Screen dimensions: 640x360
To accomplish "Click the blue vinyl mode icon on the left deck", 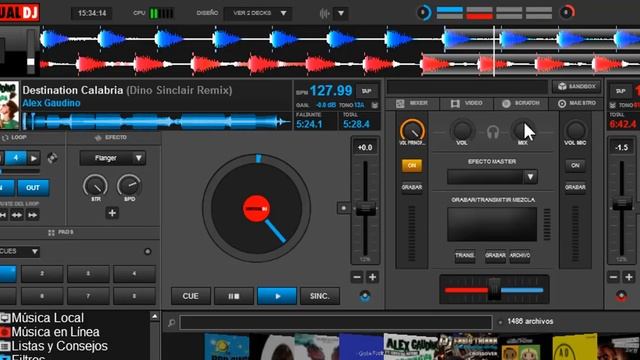I will pos(365,296).
